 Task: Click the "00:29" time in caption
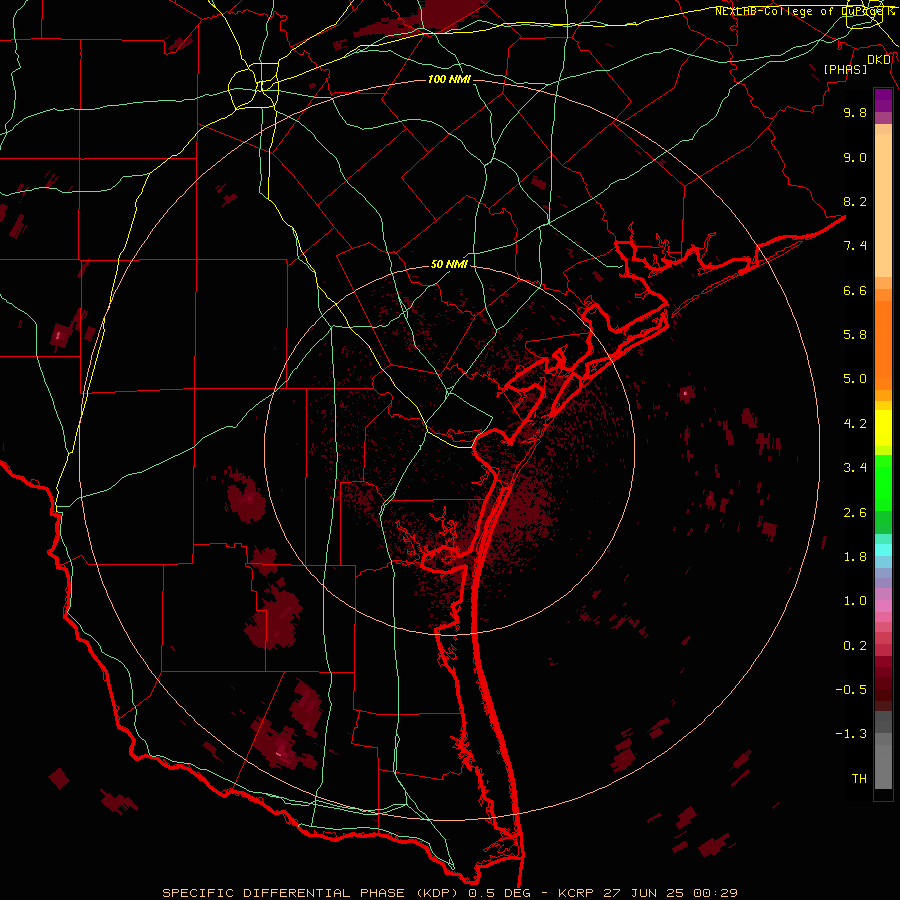click(x=715, y=893)
